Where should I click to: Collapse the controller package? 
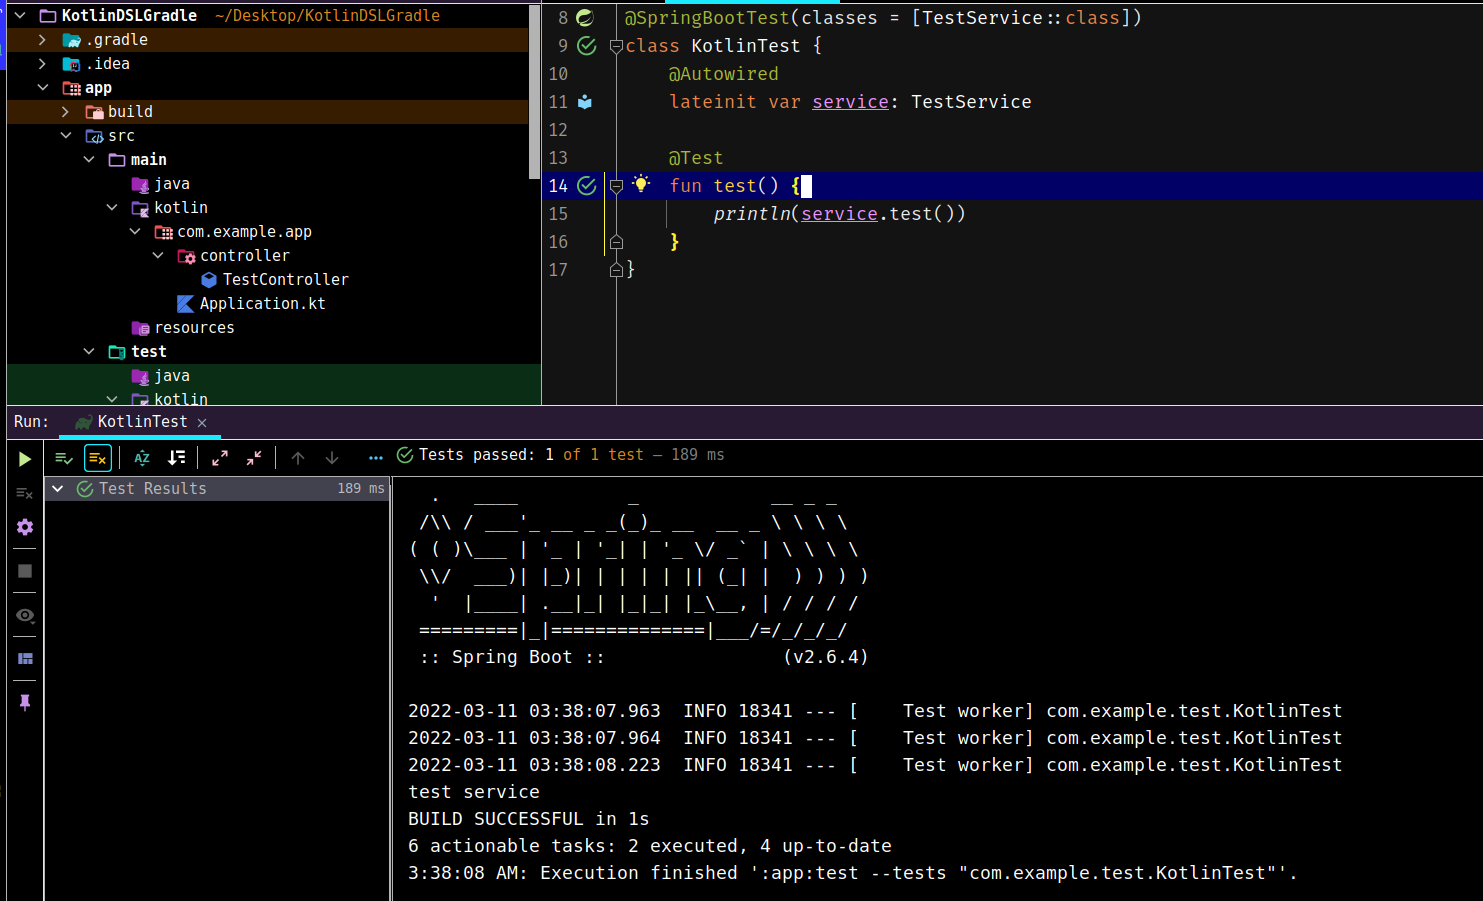click(x=157, y=256)
